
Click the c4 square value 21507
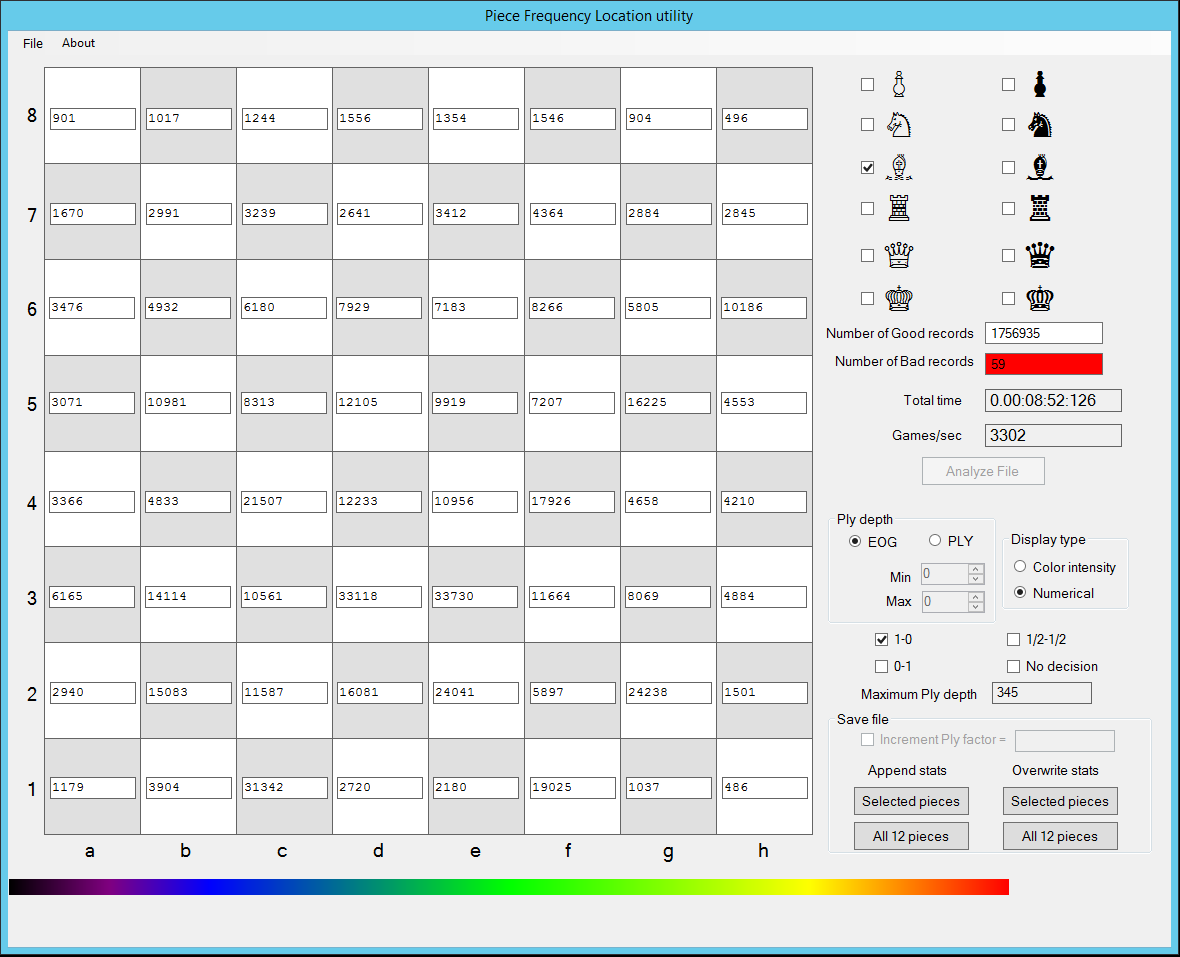pos(284,501)
